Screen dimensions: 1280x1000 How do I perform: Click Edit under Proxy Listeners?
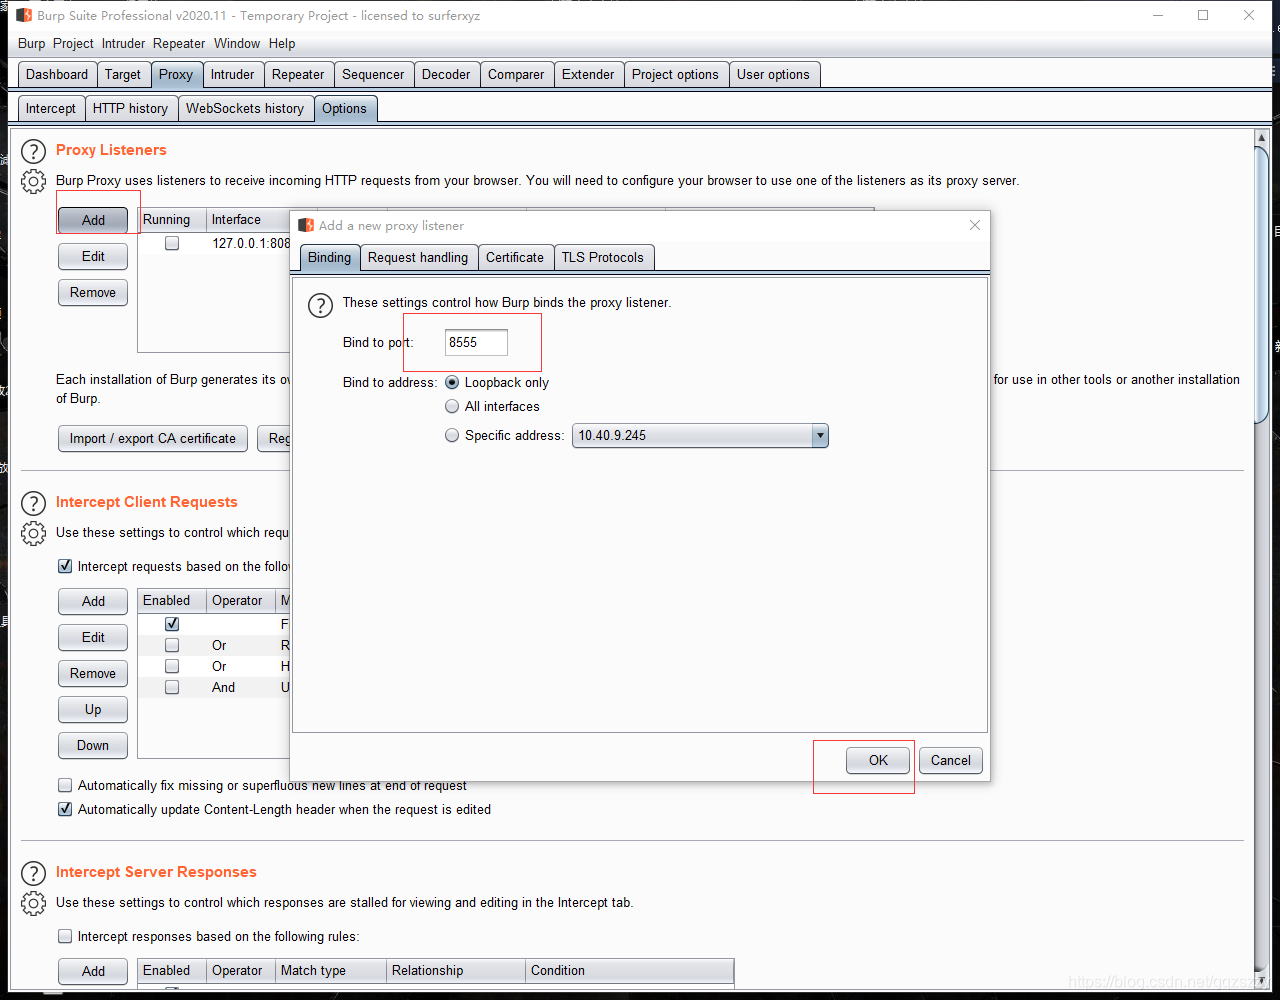[93, 256]
